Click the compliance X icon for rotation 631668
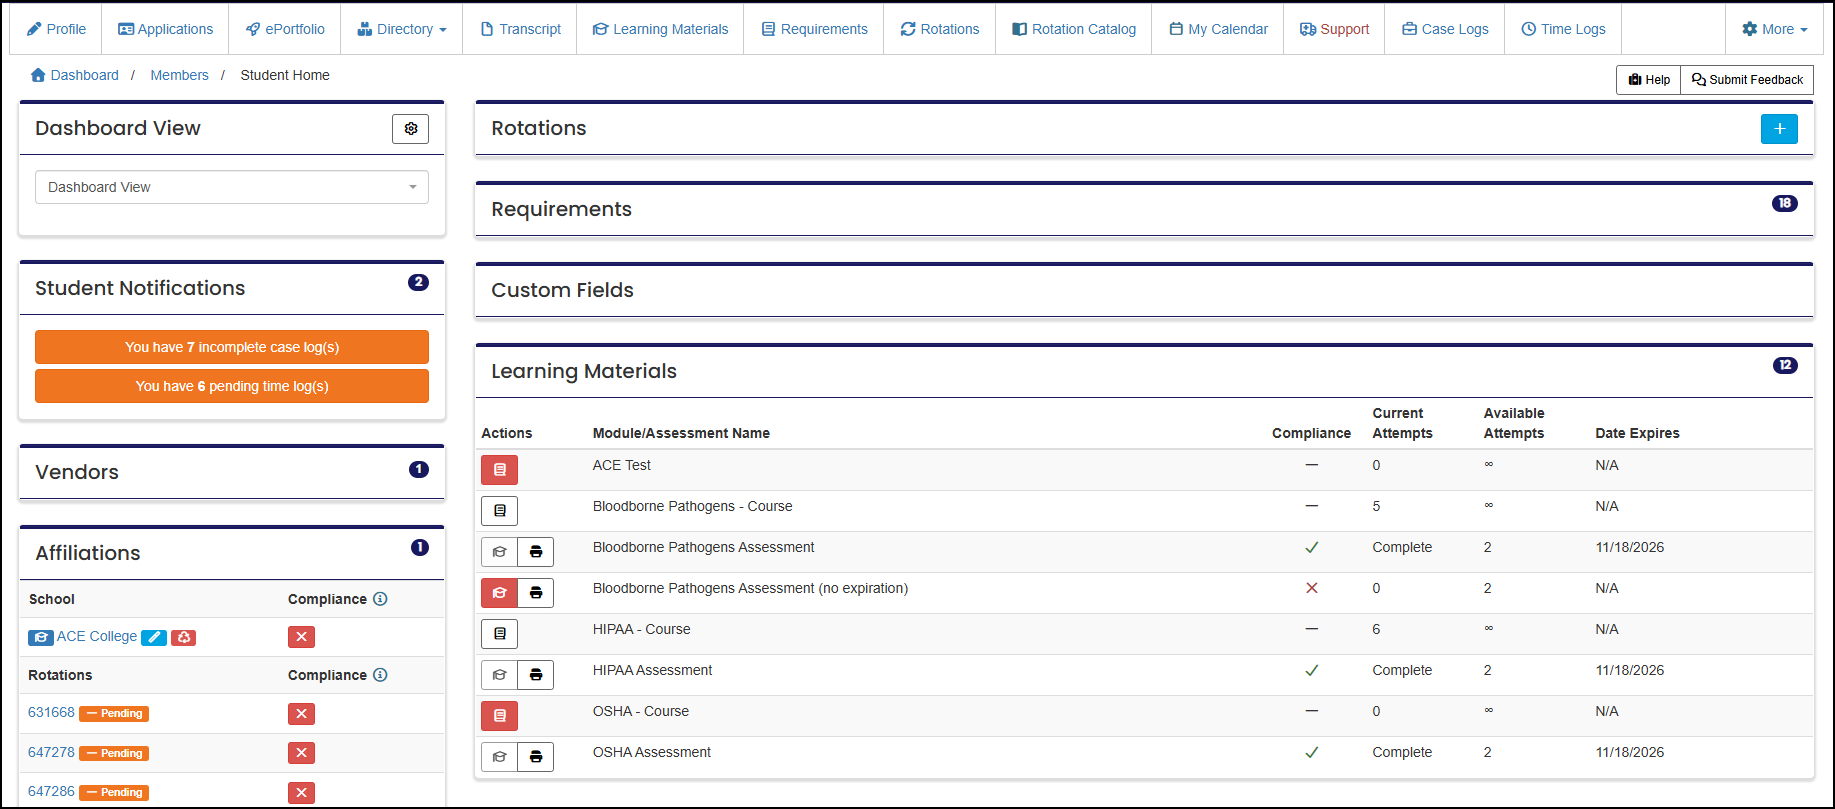Image resolution: width=1835 pixels, height=809 pixels. (301, 714)
